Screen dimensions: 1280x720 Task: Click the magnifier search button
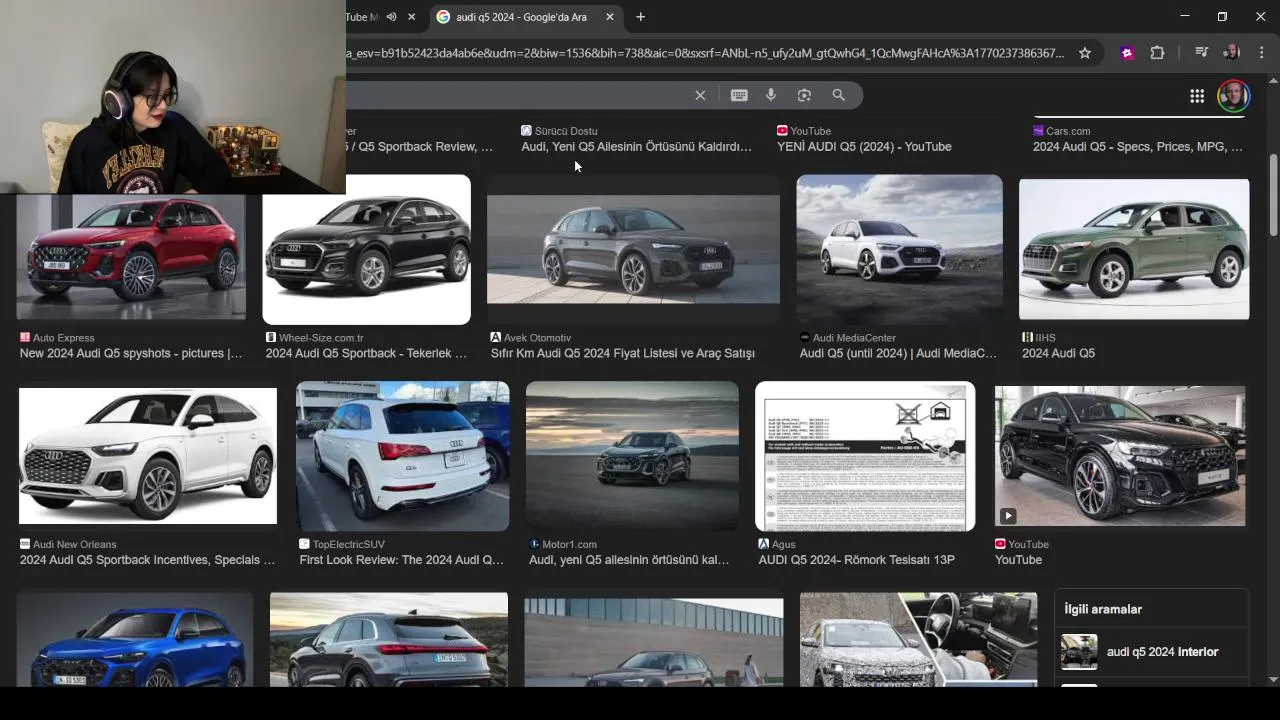point(839,95)
